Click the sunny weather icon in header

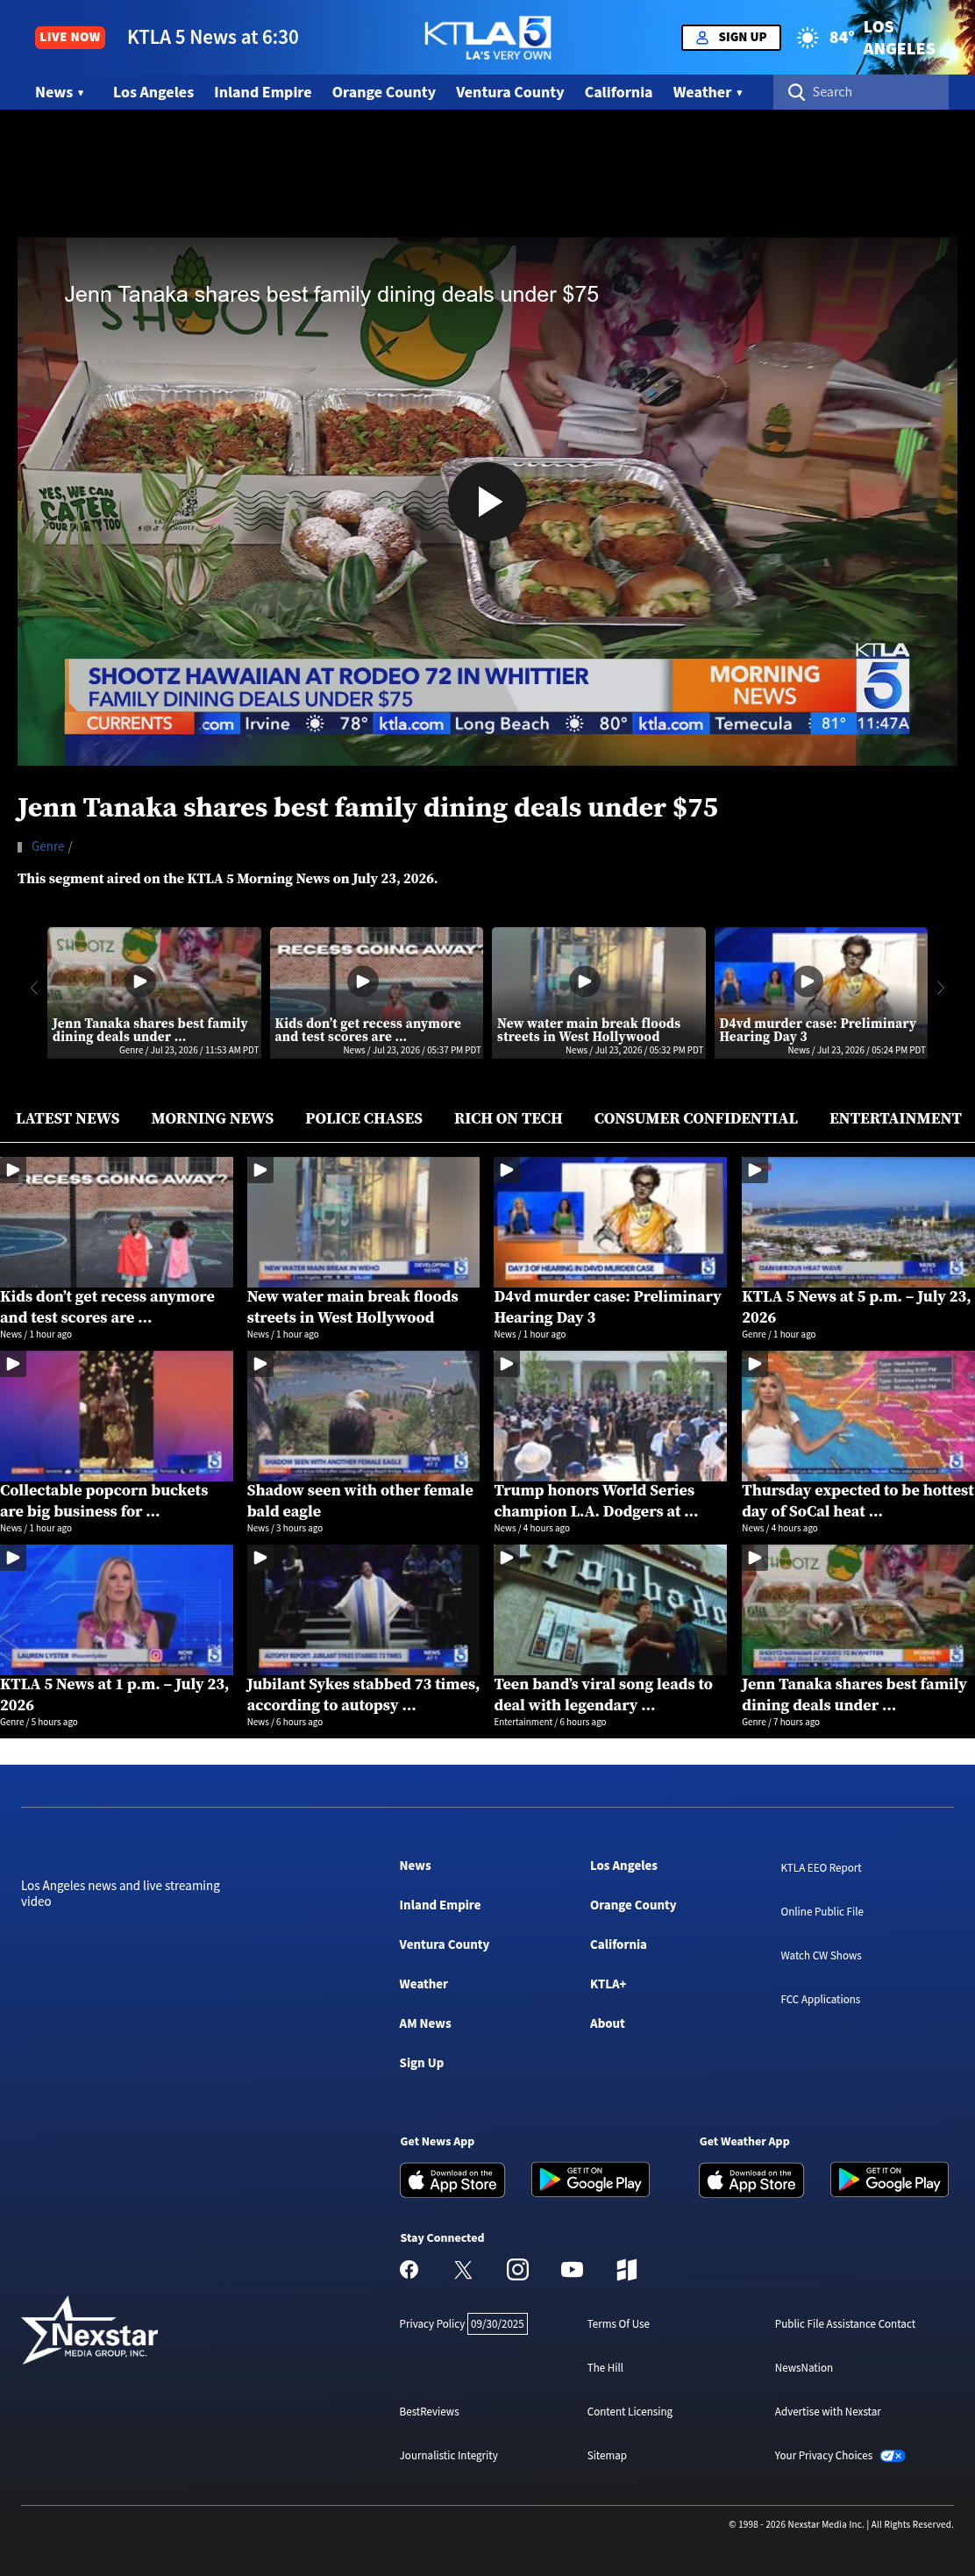click(807, 37)
